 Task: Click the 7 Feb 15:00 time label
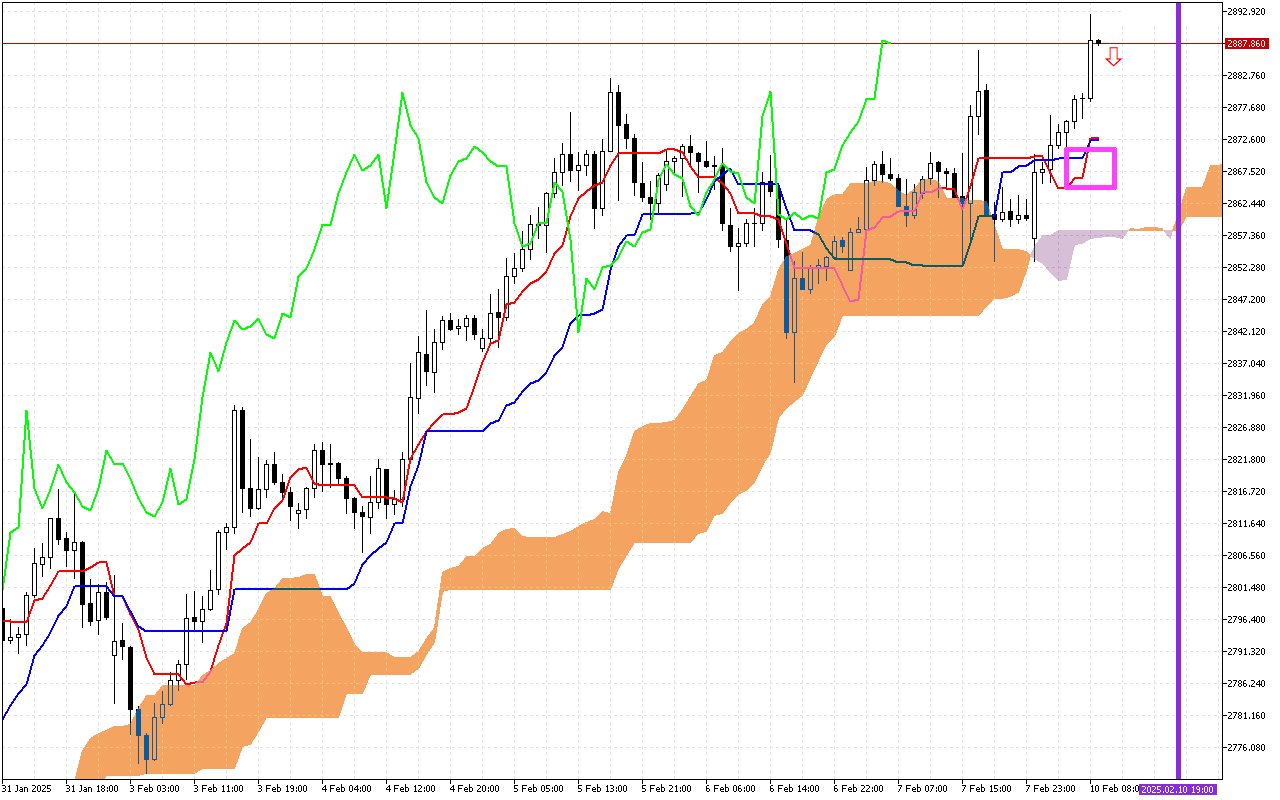coord(988,789)
